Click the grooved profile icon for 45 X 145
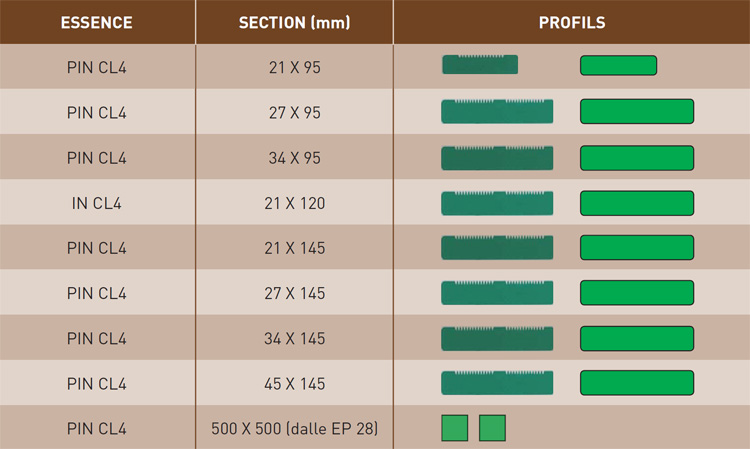Image resolution: width=750 pixels, height=449 pixels. (x=497, y=383)
